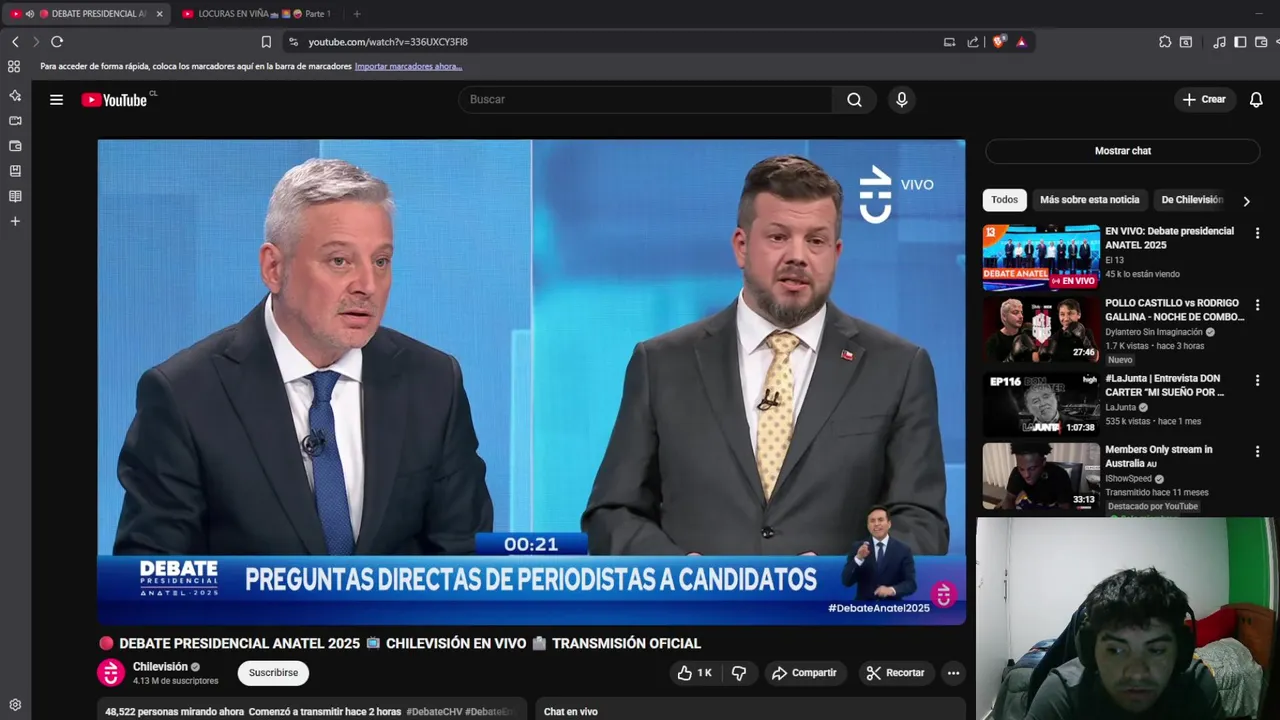Image resolution: width=1280 pixels, height=720 pixels.
Task: Open new browser tab
Action: (x=357, y=14)
